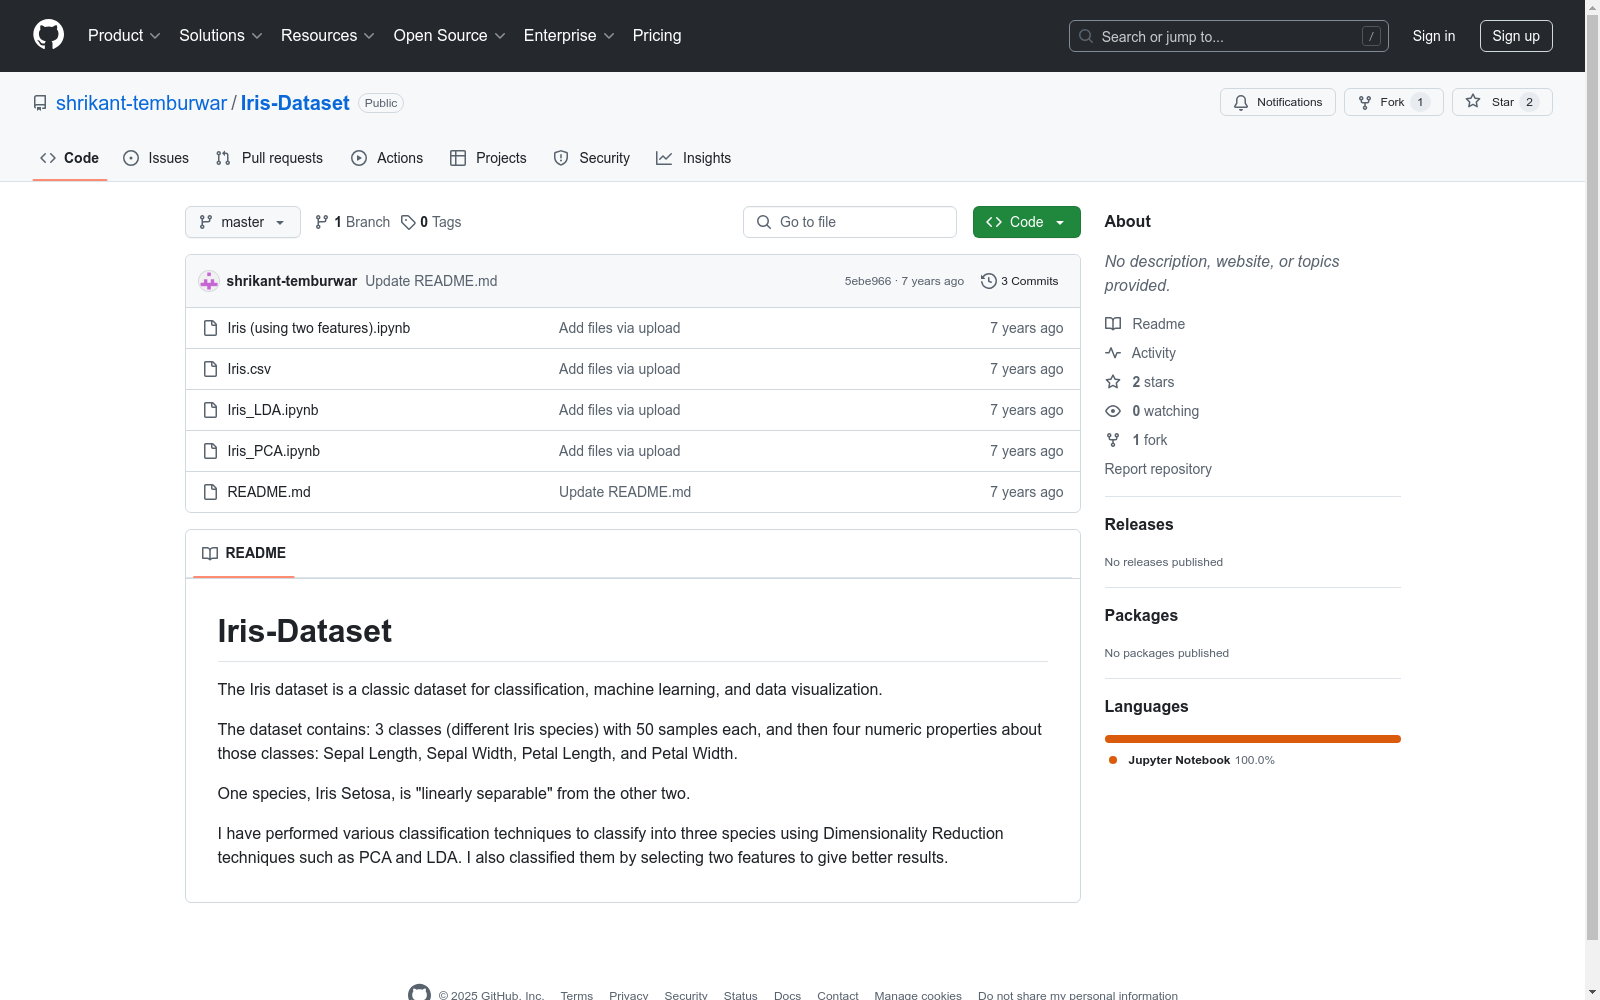1600x1000 pixels.
Task: Click the Sign up button
Action: coord(1516,36)
